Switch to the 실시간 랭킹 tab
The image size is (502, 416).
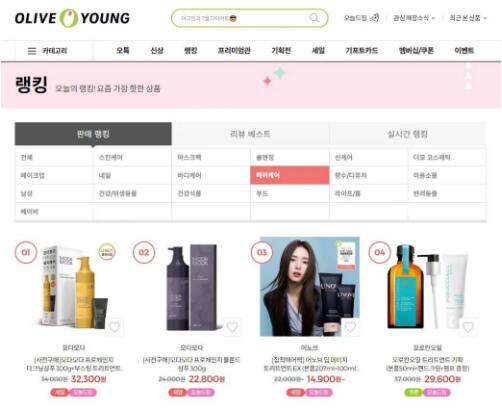(407, 134)
